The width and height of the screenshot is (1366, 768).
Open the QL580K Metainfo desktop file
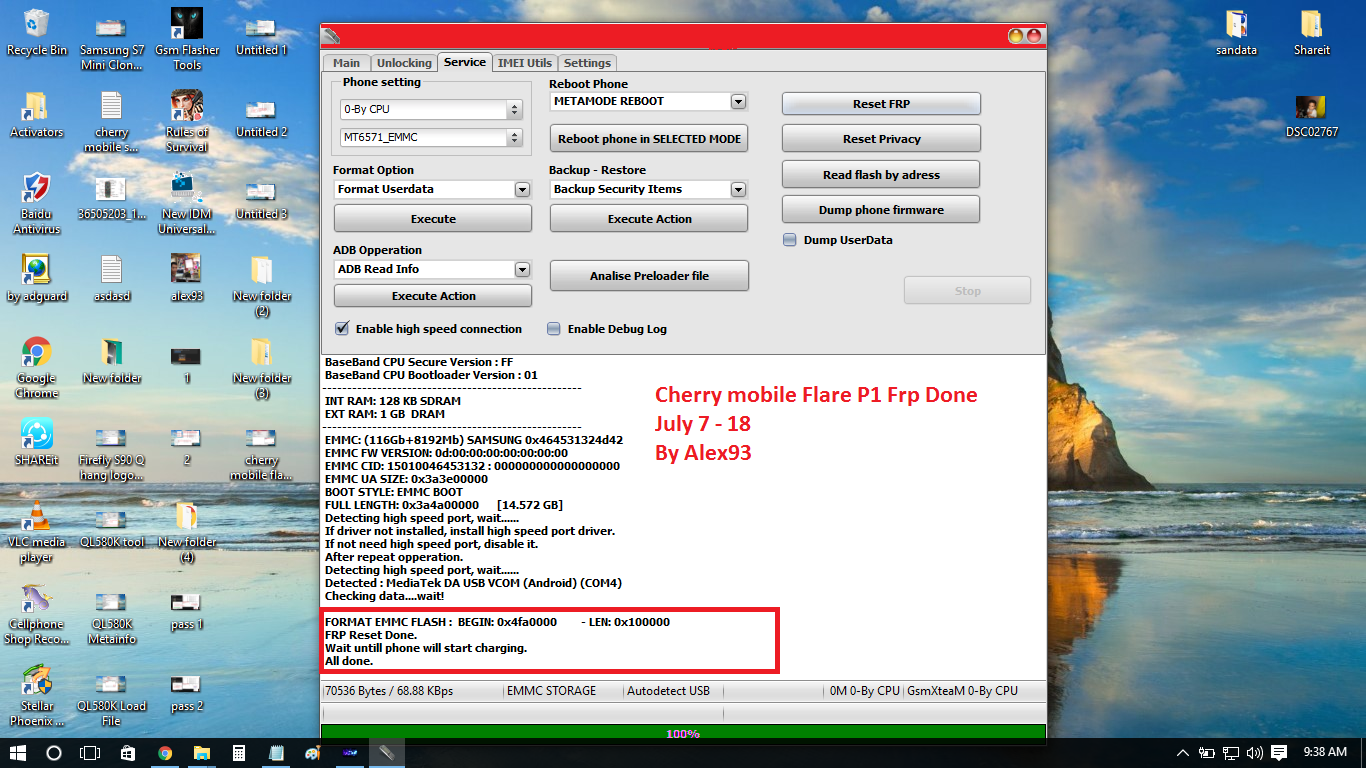(x=111, y=614)
